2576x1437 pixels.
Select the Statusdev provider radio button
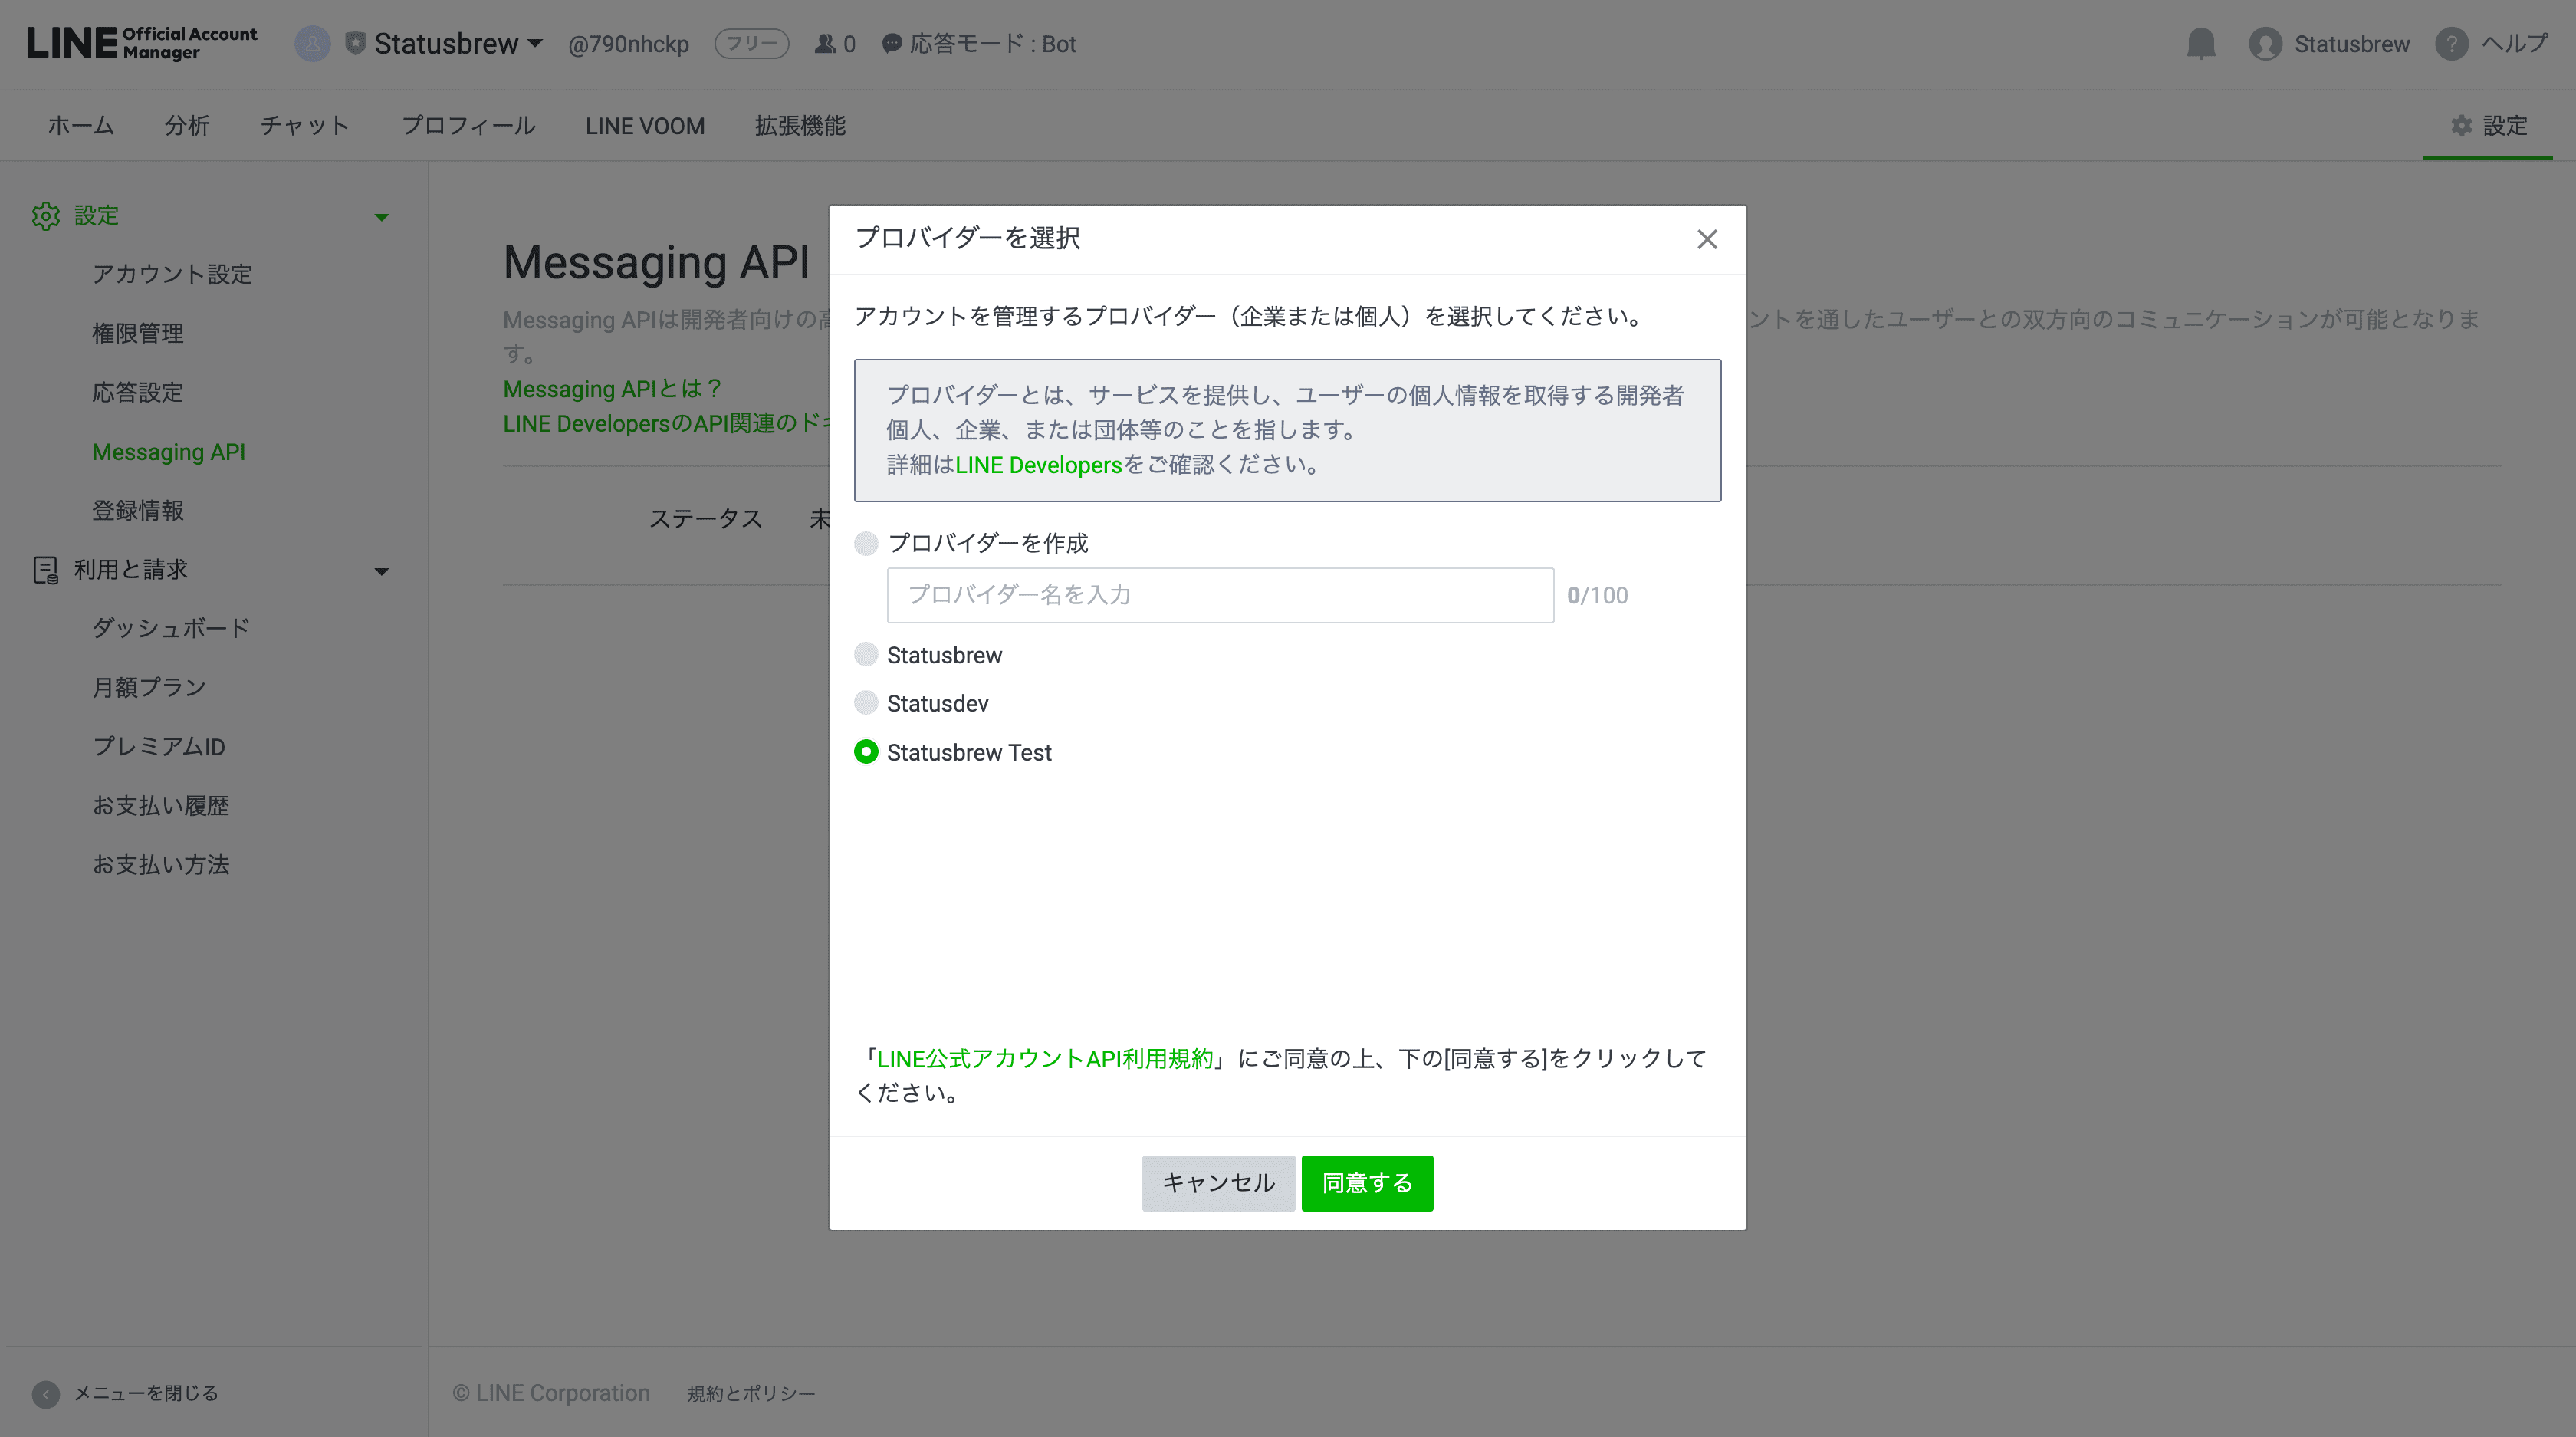pos(866,703)
